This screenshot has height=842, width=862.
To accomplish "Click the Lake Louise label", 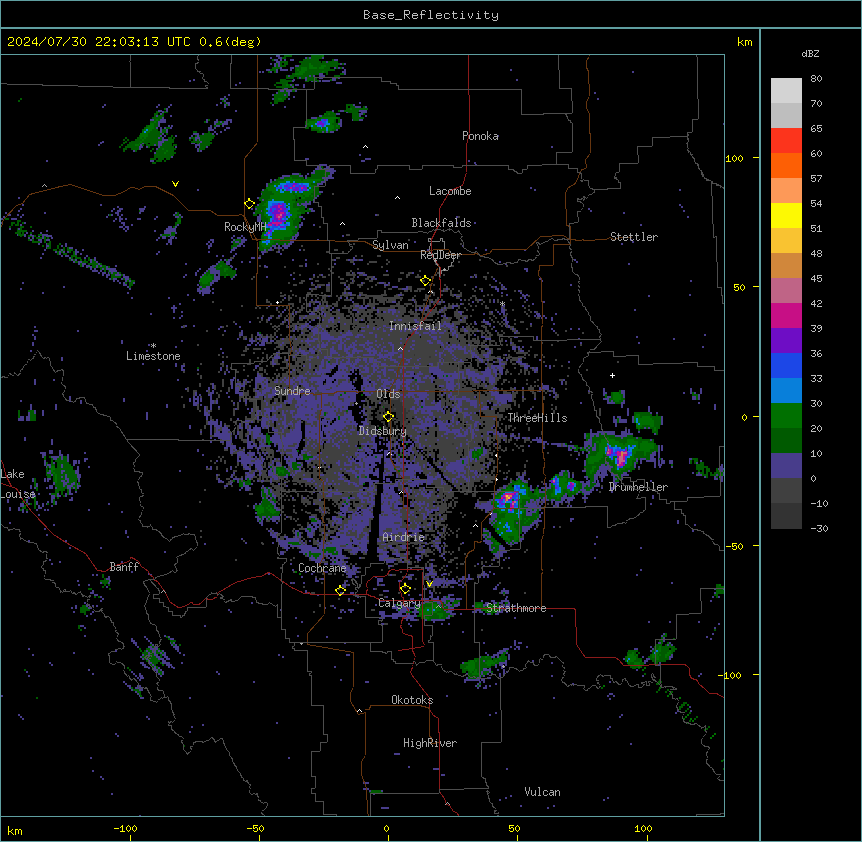I will click(x=18, y=484).
